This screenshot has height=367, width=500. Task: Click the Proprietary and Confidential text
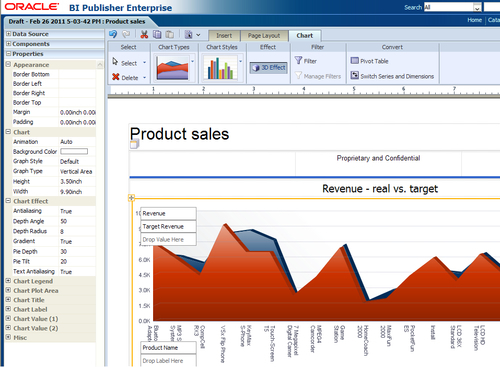point(378,158)
